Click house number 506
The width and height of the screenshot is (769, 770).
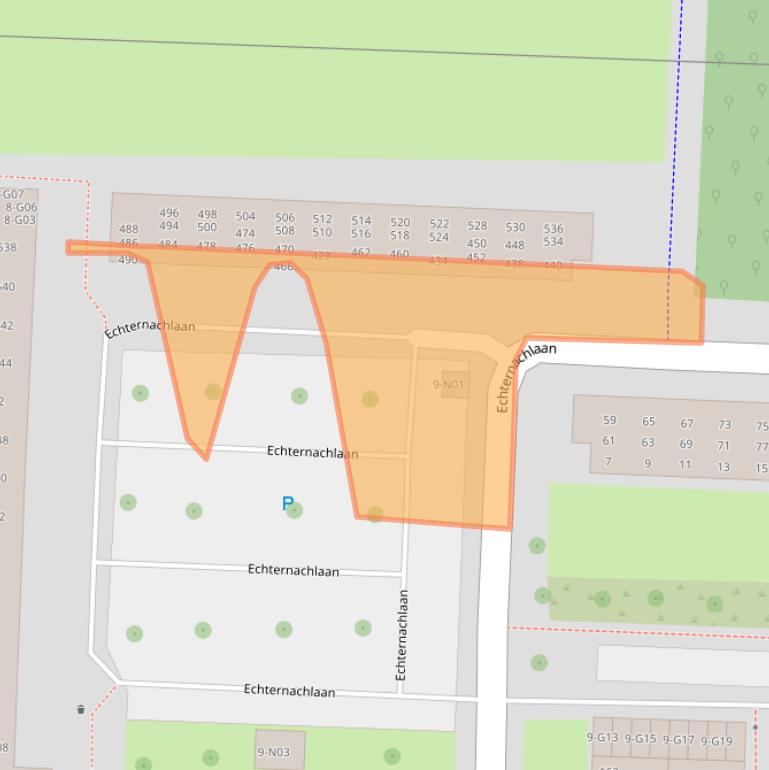(x=285, y=217)
